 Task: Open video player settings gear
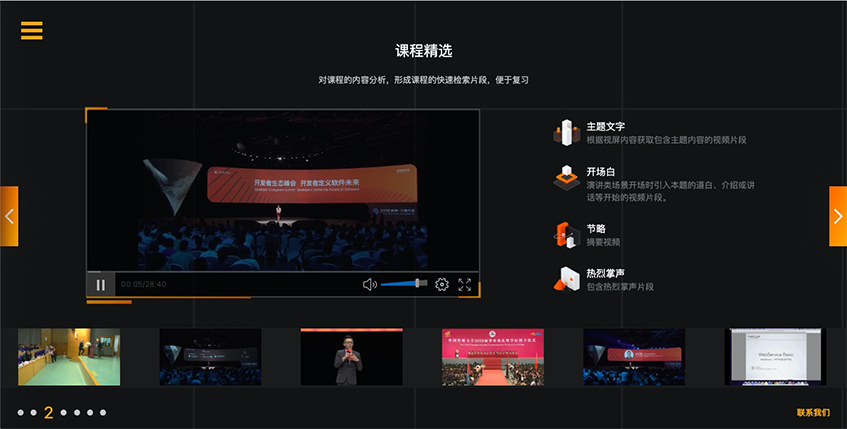pos(441,285)
